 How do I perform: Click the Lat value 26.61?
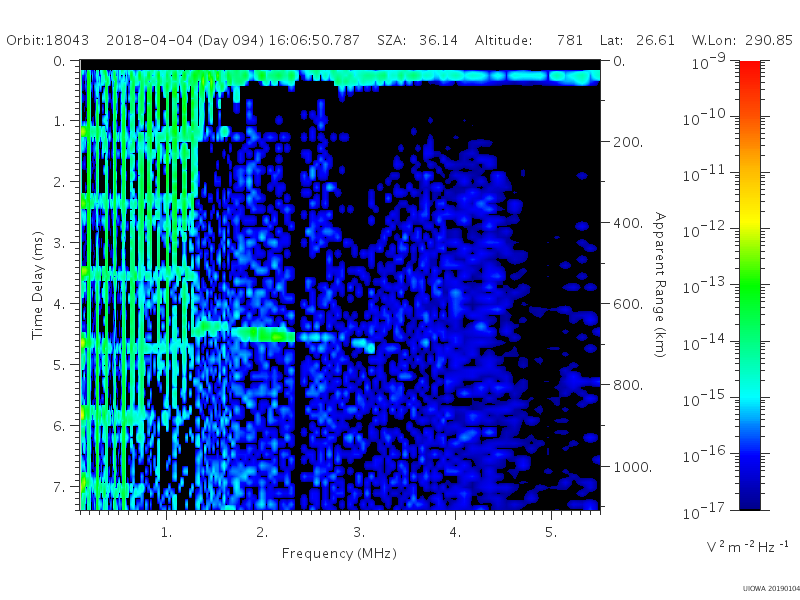point(655,40)
